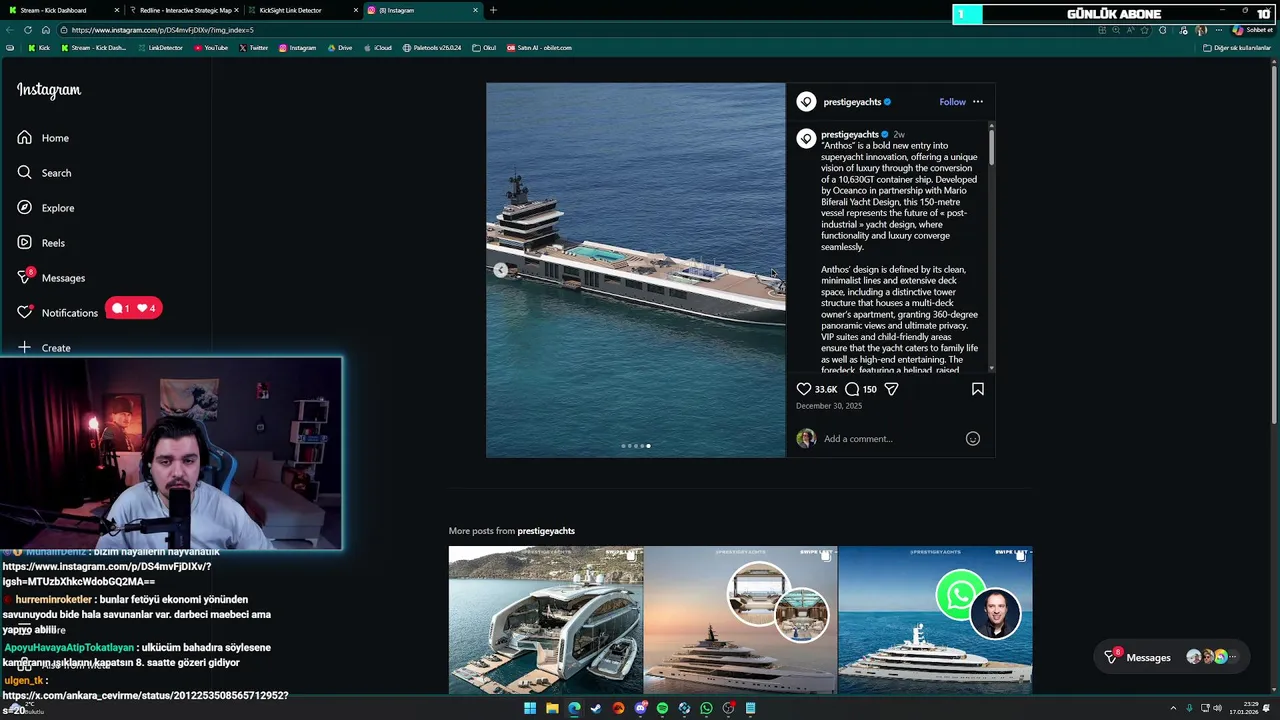Expand Diğer sık kullanılanlar folder
Screen dimensions: 1280x720
coord(1237,48)
